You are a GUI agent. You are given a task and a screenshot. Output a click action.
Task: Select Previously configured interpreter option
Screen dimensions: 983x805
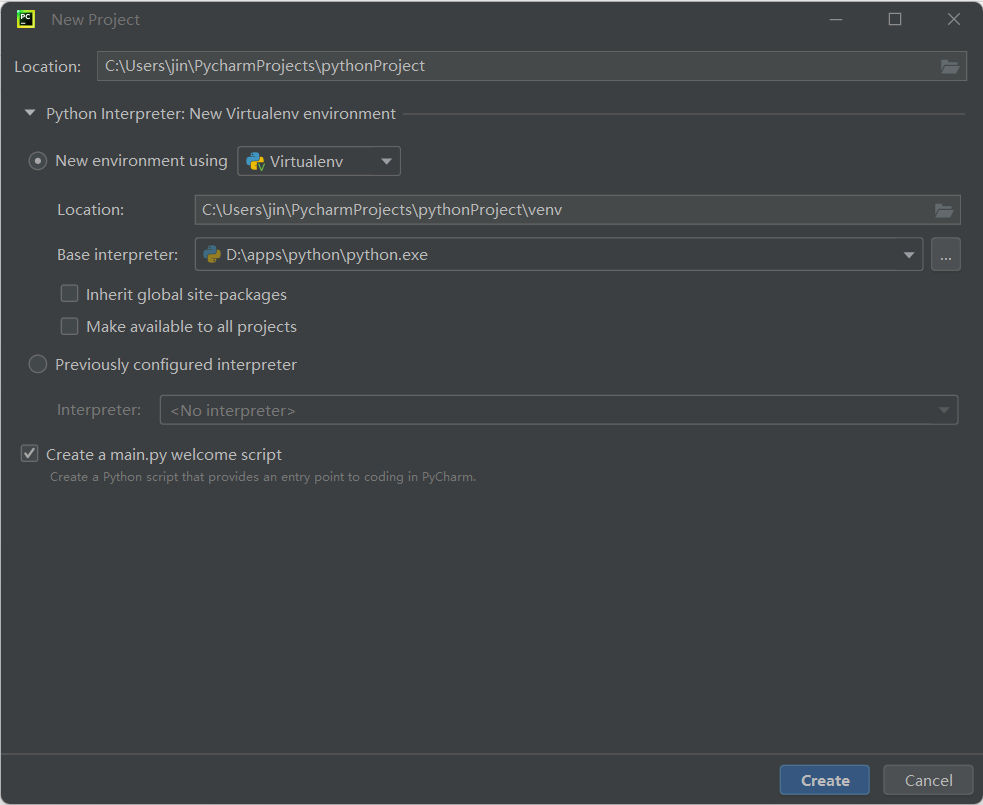coord(38,364)
